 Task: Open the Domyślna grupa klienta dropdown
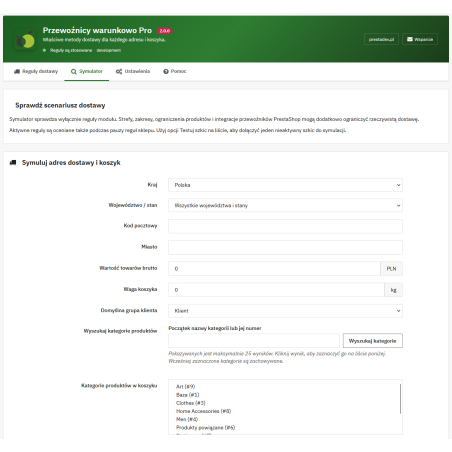(x=285, y=311)
